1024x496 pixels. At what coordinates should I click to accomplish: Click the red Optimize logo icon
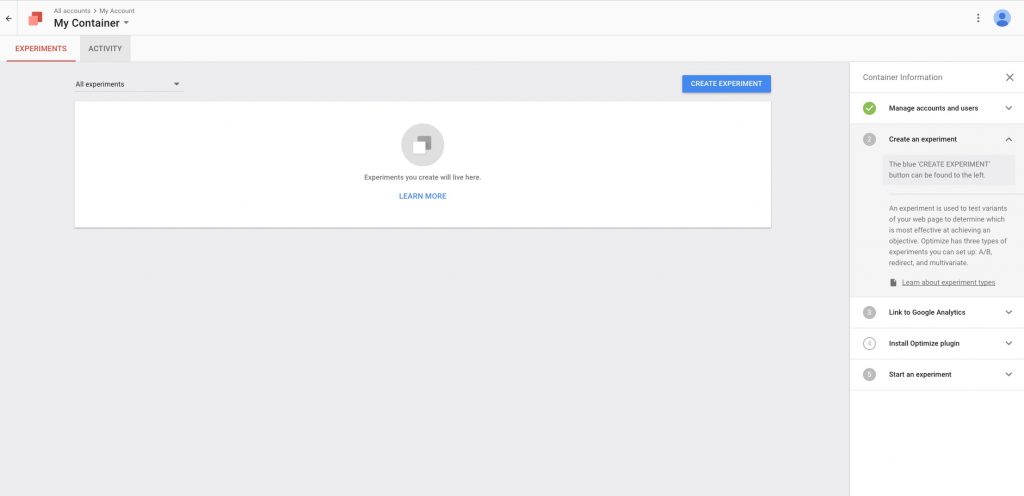(x=35, y=18)
